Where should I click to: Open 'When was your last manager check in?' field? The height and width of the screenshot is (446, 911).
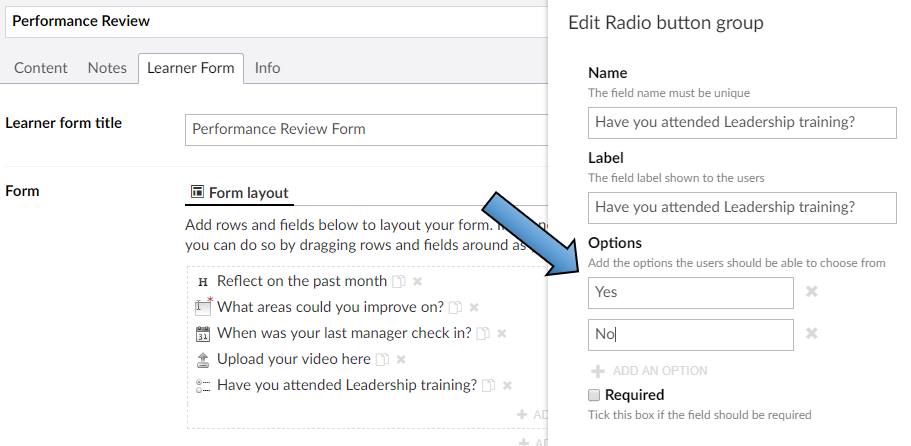(344, 333)
